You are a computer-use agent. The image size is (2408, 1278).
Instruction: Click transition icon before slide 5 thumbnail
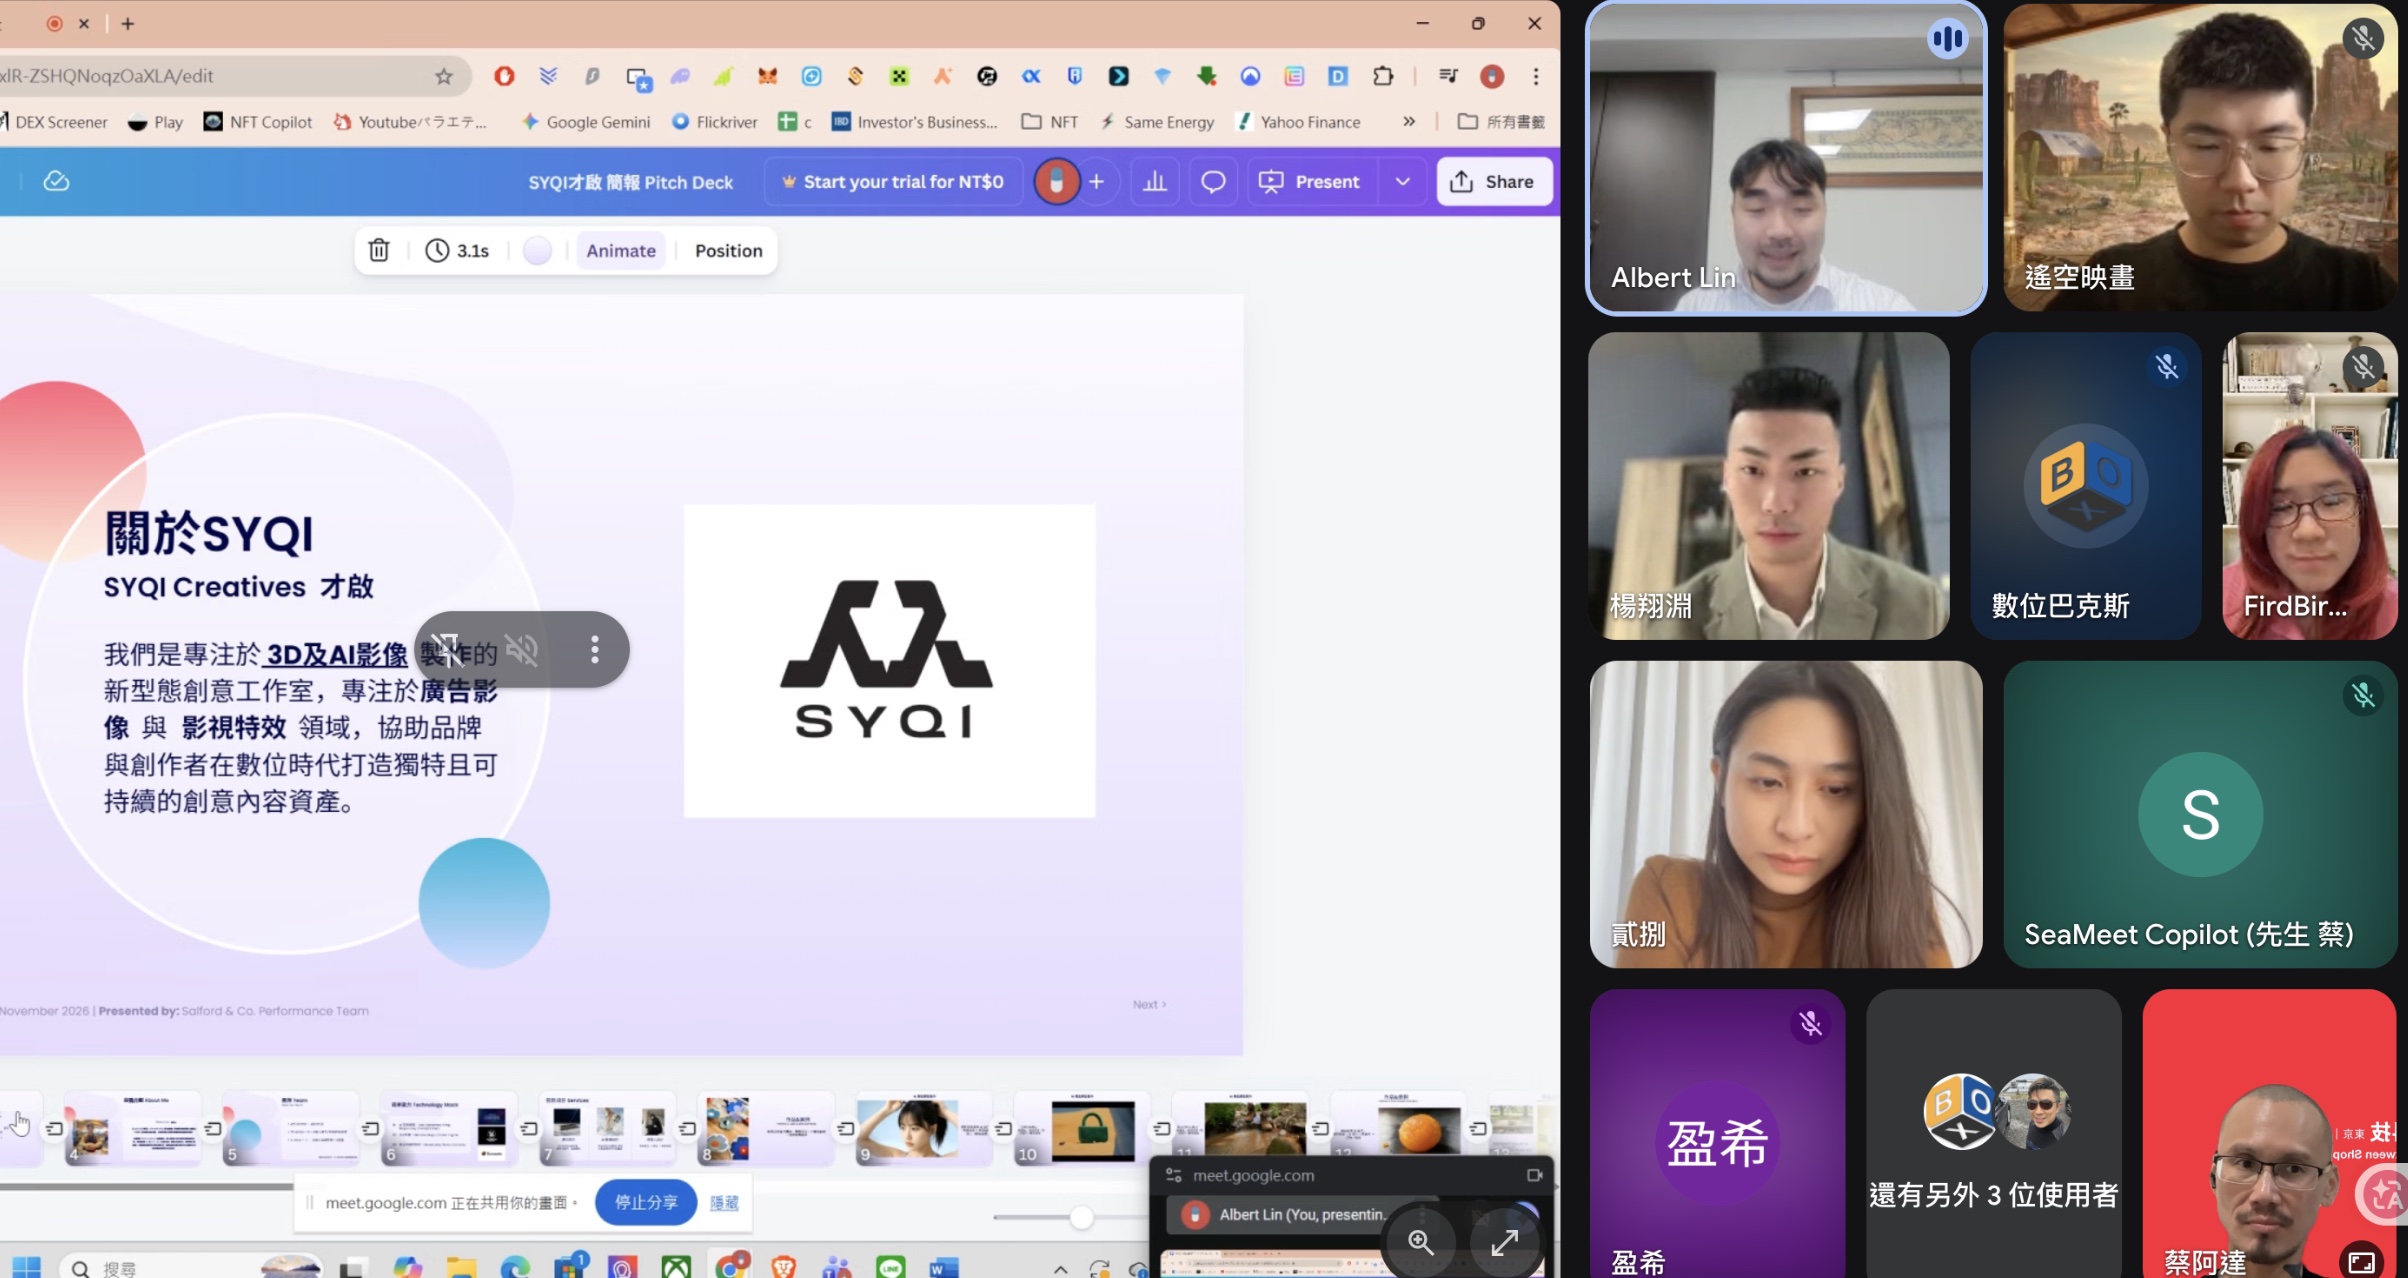click(x=213, y=1128)
